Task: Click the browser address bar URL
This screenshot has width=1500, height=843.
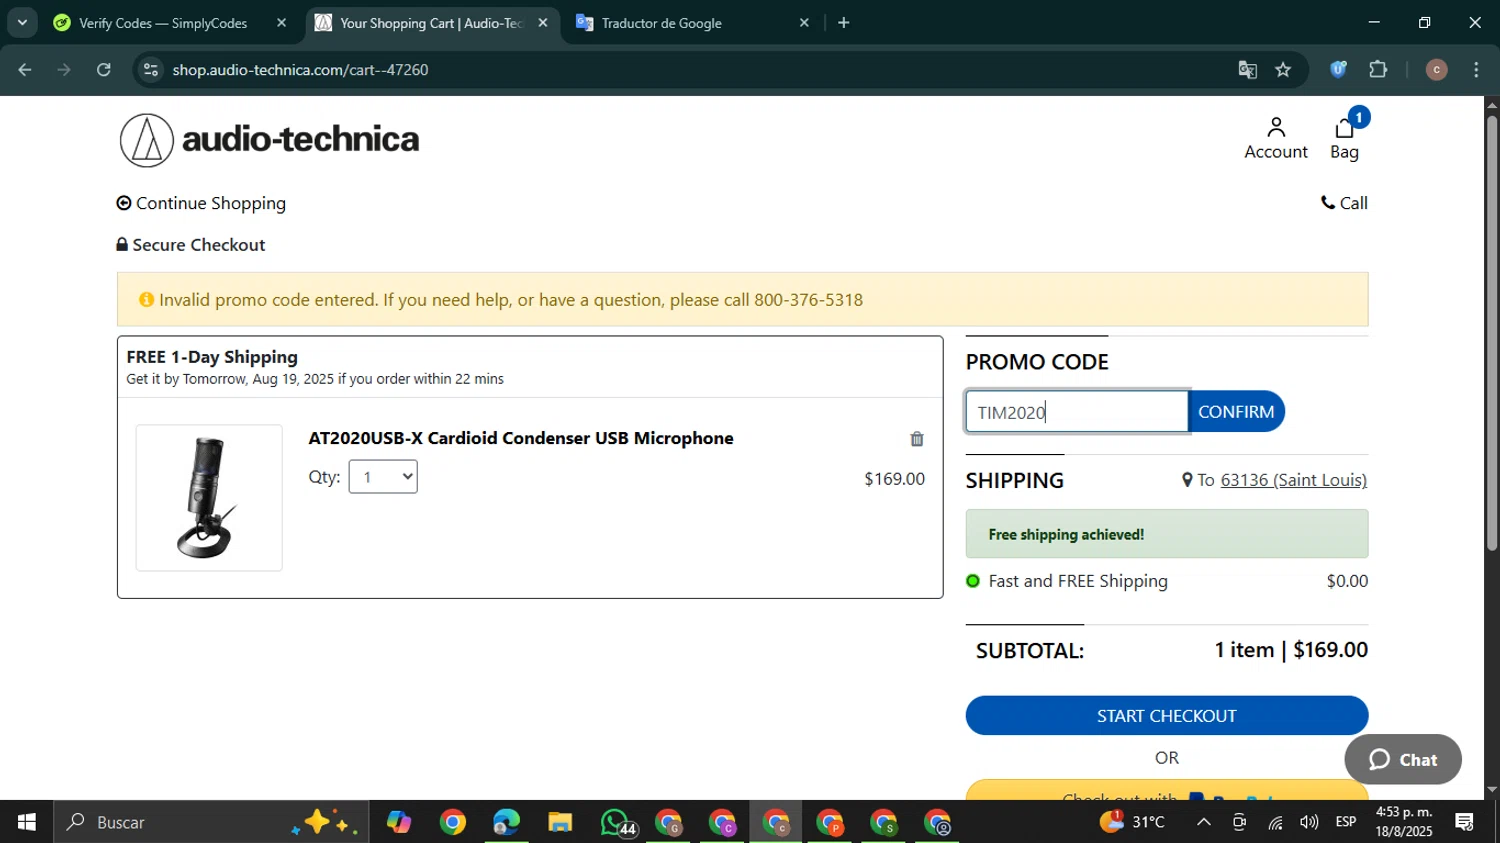Action: point(300,70)
